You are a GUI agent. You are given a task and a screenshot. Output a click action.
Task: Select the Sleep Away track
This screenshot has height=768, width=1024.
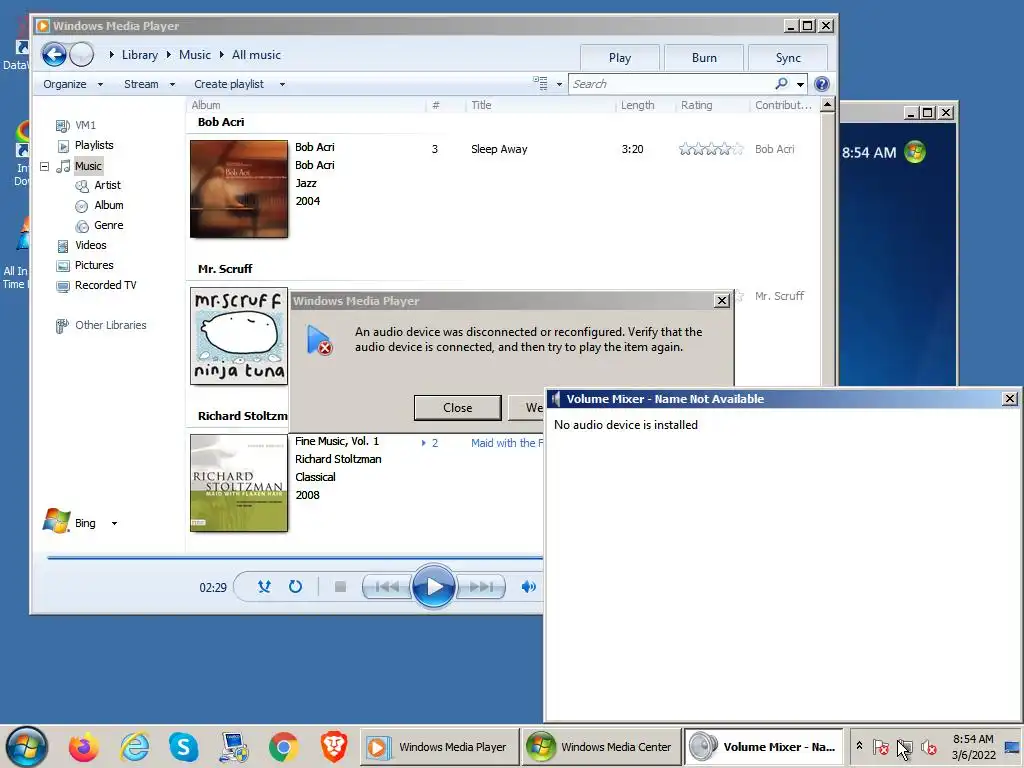(499, 149)
